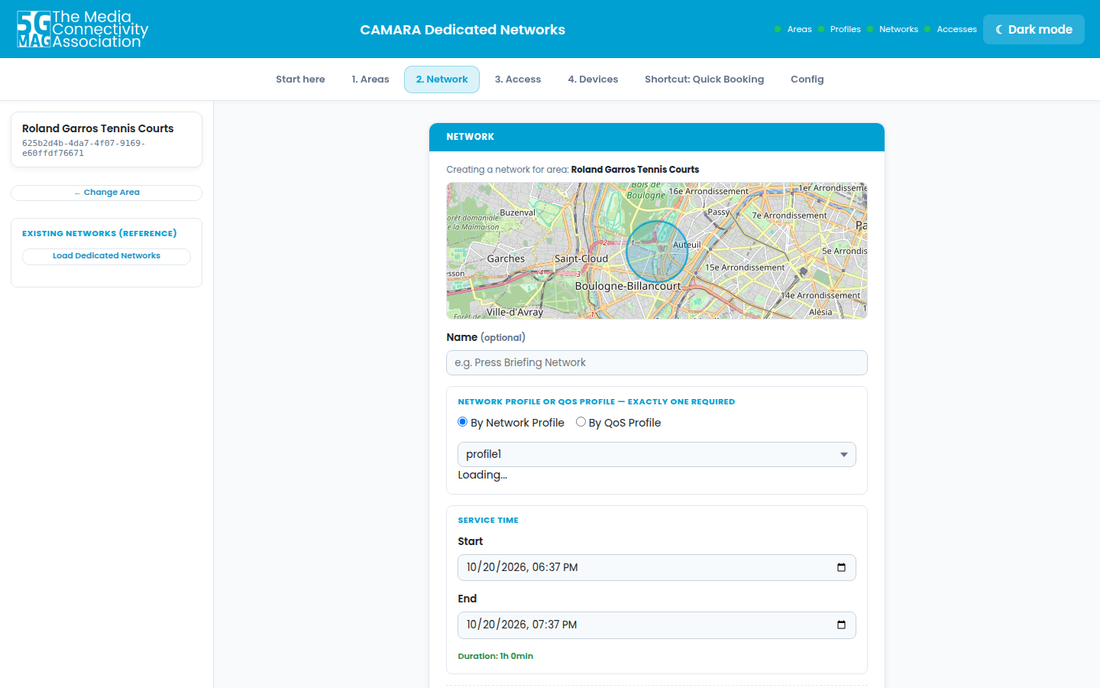The height and width of the screenshot is (688, 1100).
Task: Click Load Dedicated Networks button
Action: click(107, 256)
